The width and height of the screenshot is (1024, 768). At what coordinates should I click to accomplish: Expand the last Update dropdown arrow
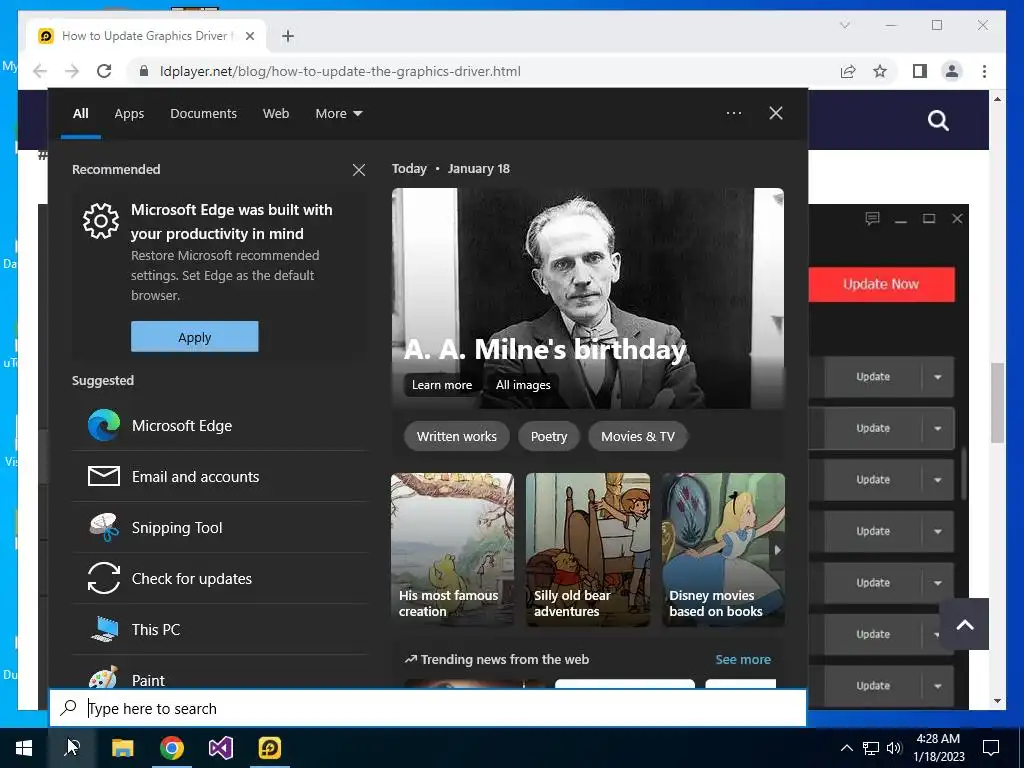(938, 686)
